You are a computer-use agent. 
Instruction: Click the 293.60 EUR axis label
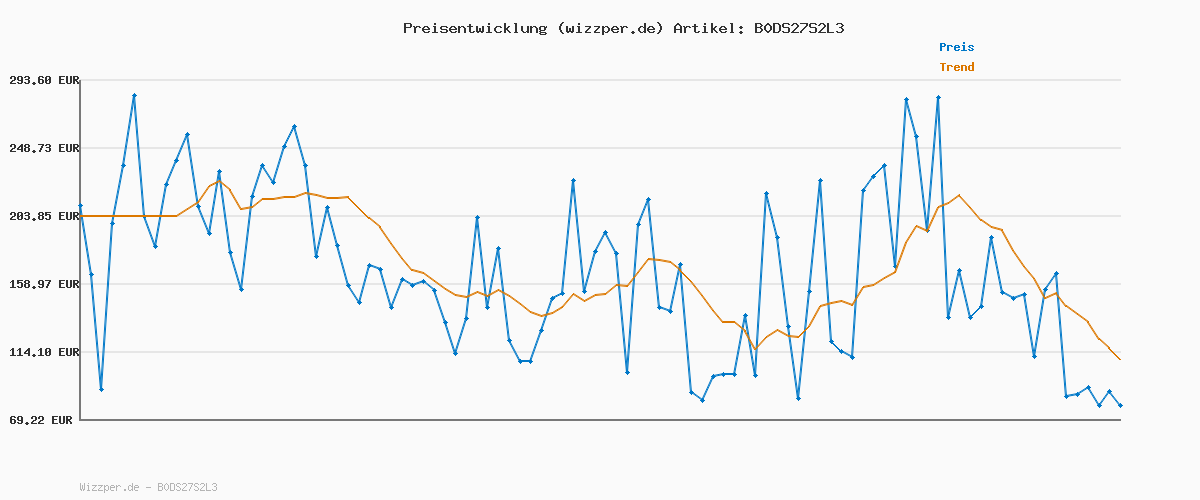[44, 80]
